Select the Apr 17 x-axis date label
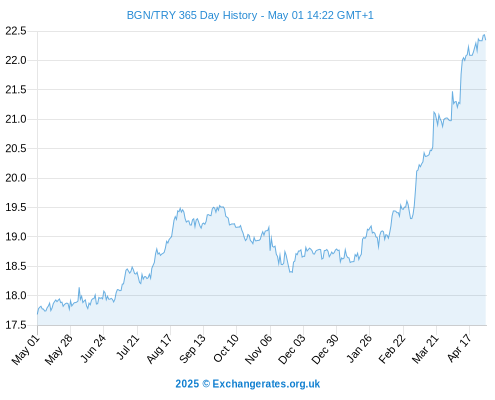Image resolution: width=495 pixels, height=400 pixels. (x=459, y=348)
